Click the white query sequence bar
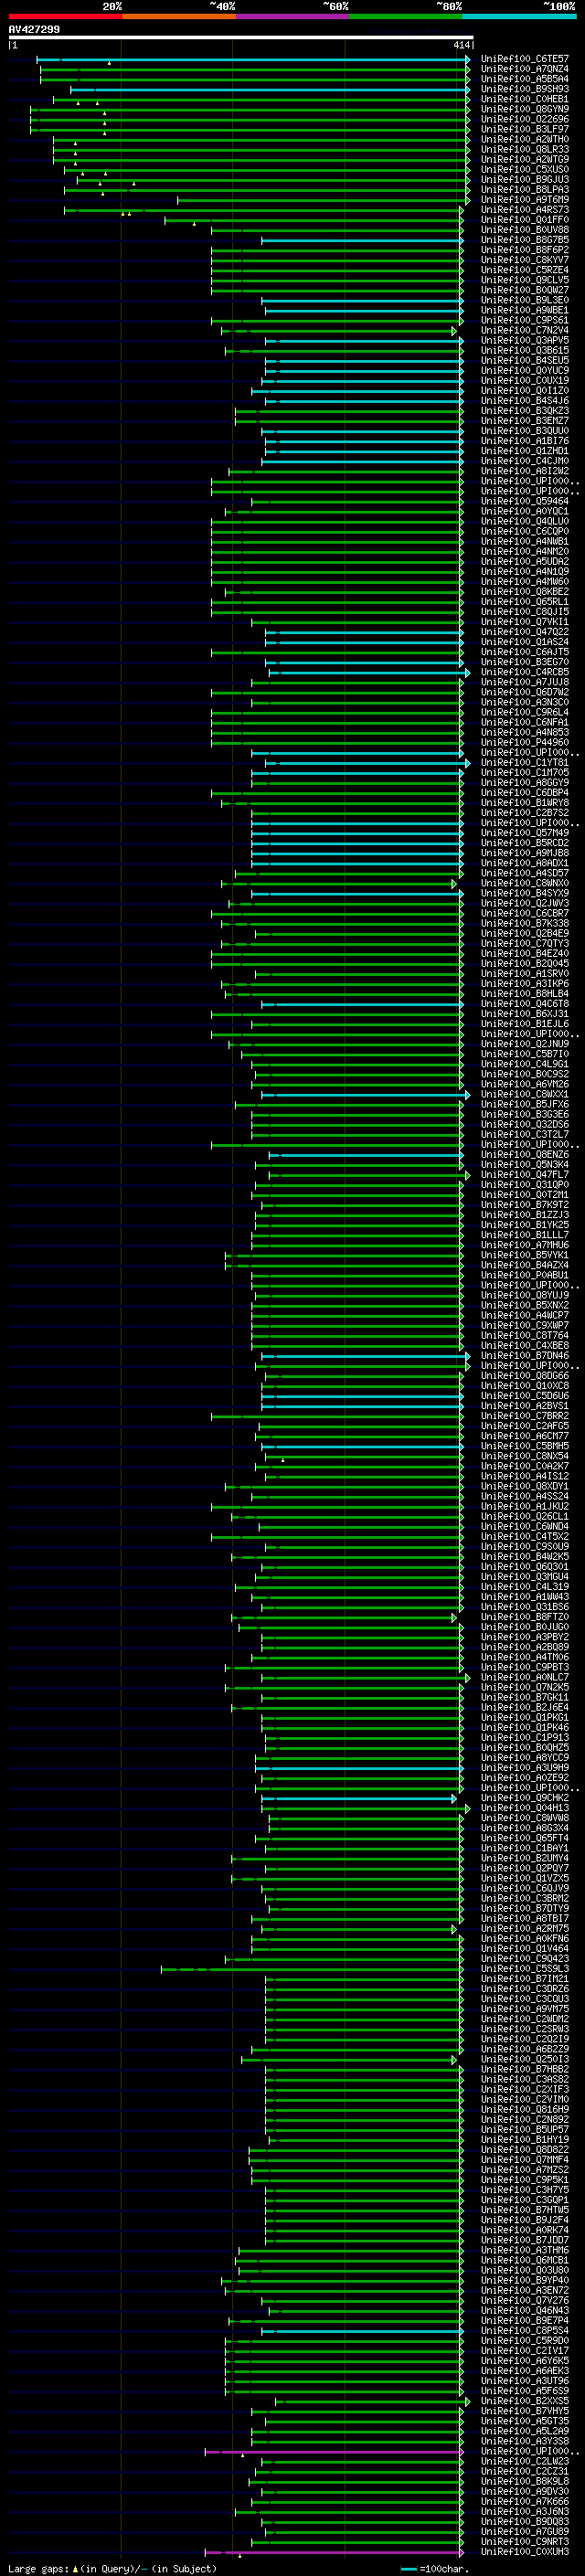 [241, 37]
